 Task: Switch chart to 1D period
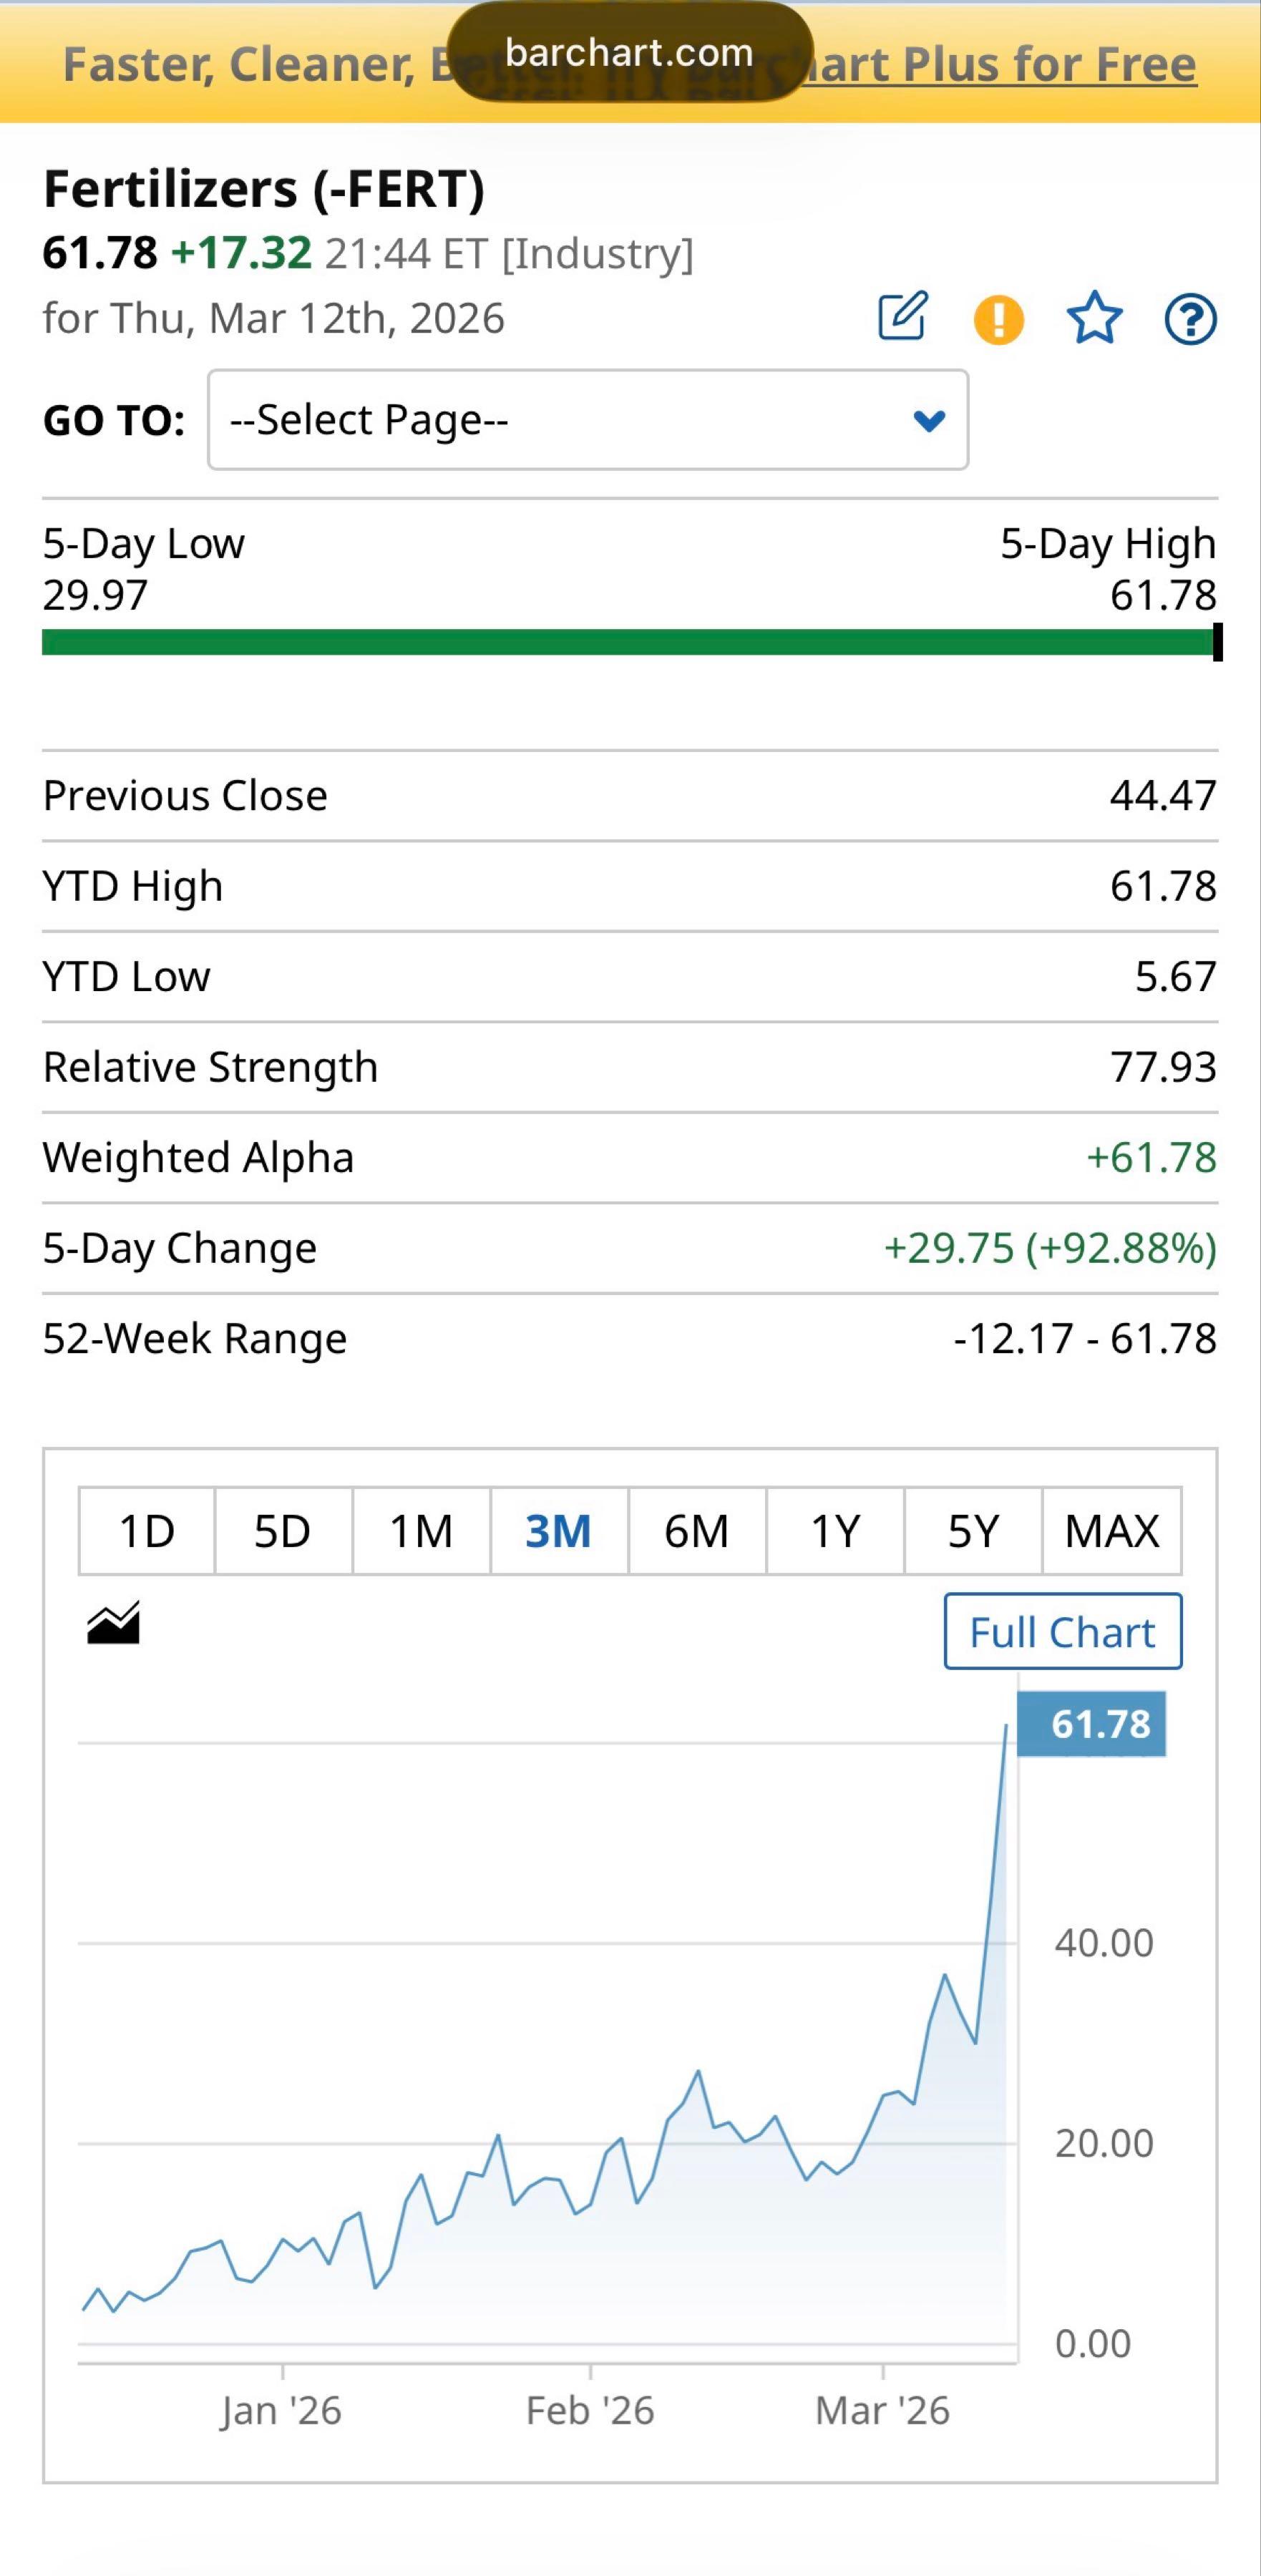[x=147, y=1531]
